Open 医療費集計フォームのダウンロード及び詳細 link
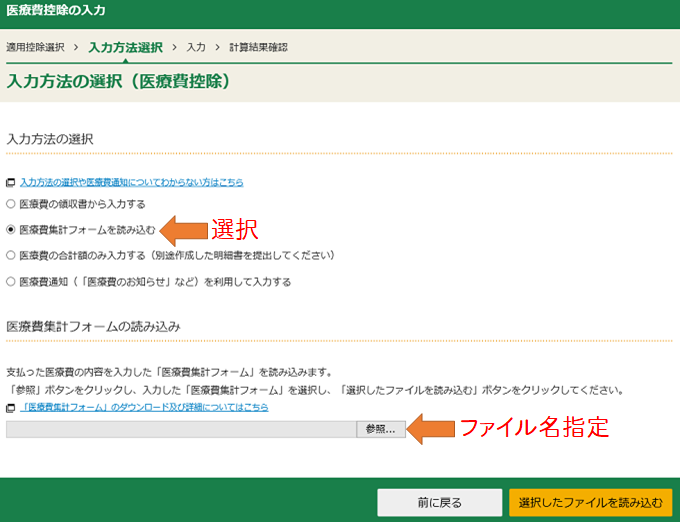This screenshot has width=680, height=522. click(x=144, y=408)
